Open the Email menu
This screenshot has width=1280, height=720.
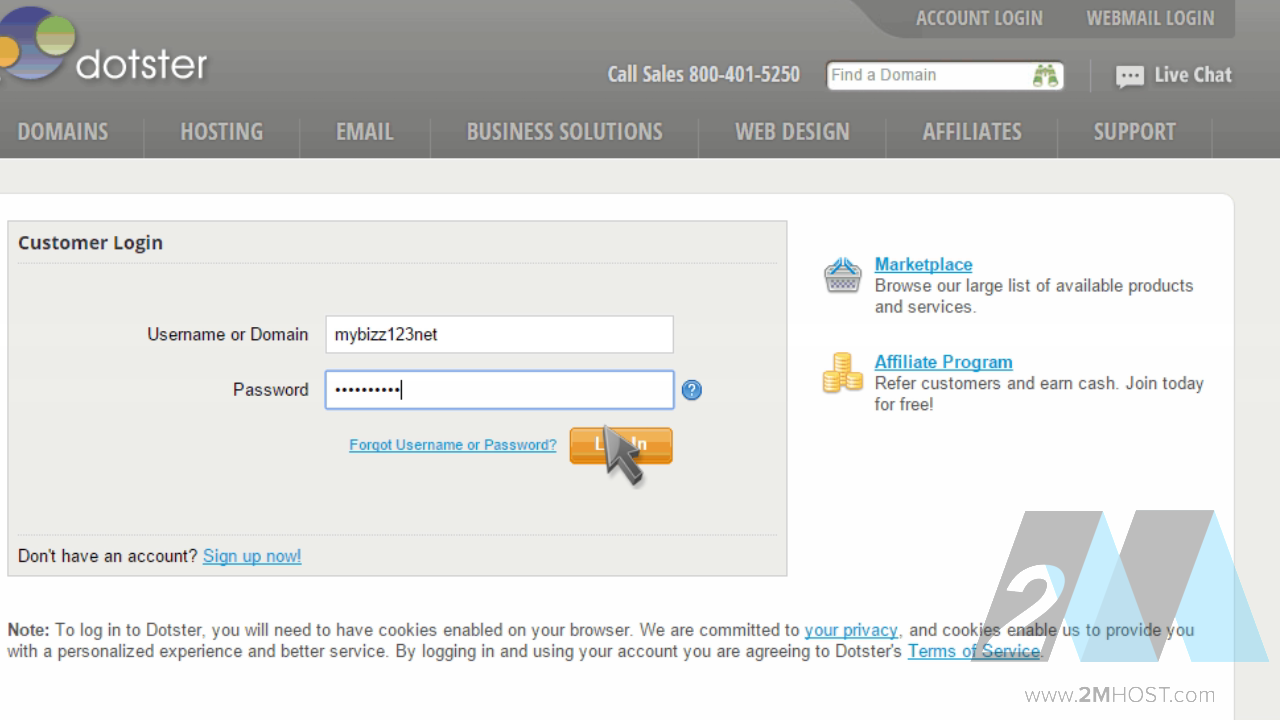coord(364,132)
